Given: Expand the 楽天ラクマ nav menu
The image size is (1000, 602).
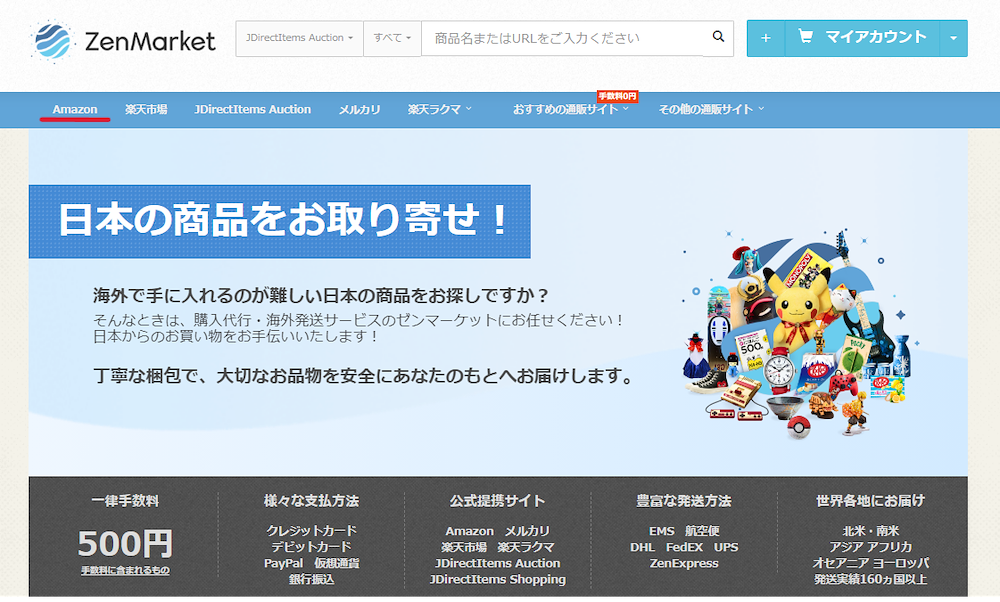Looking at the screenshot, I should [x=440, y=109].
